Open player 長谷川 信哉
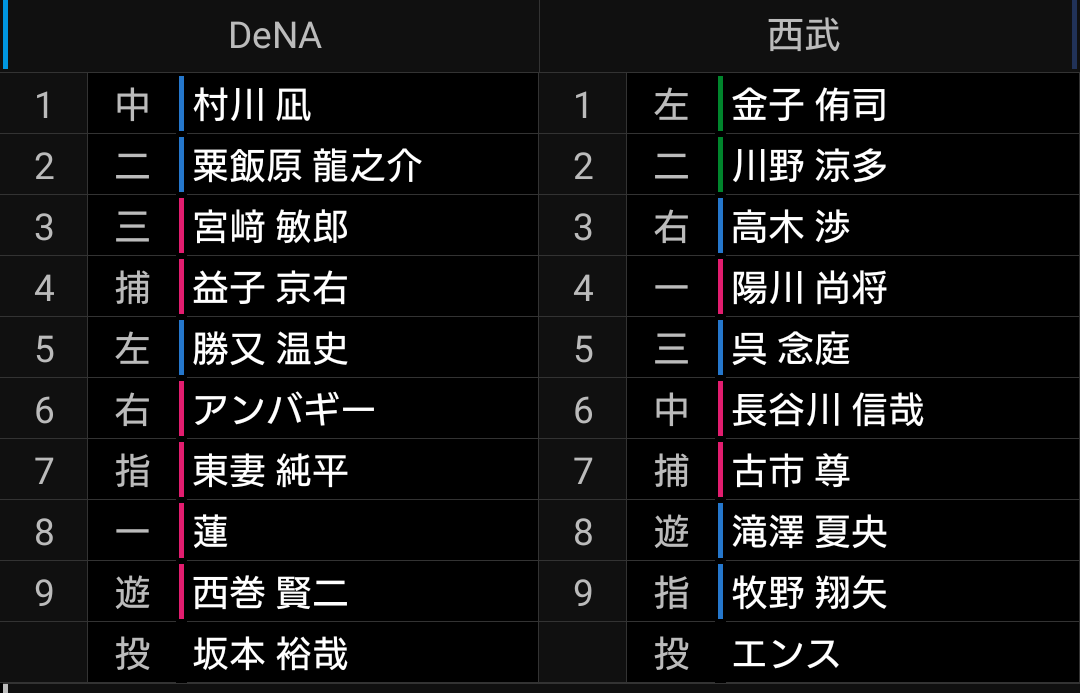This screenshot has height=693, width=1080. (x=828, y=410)
